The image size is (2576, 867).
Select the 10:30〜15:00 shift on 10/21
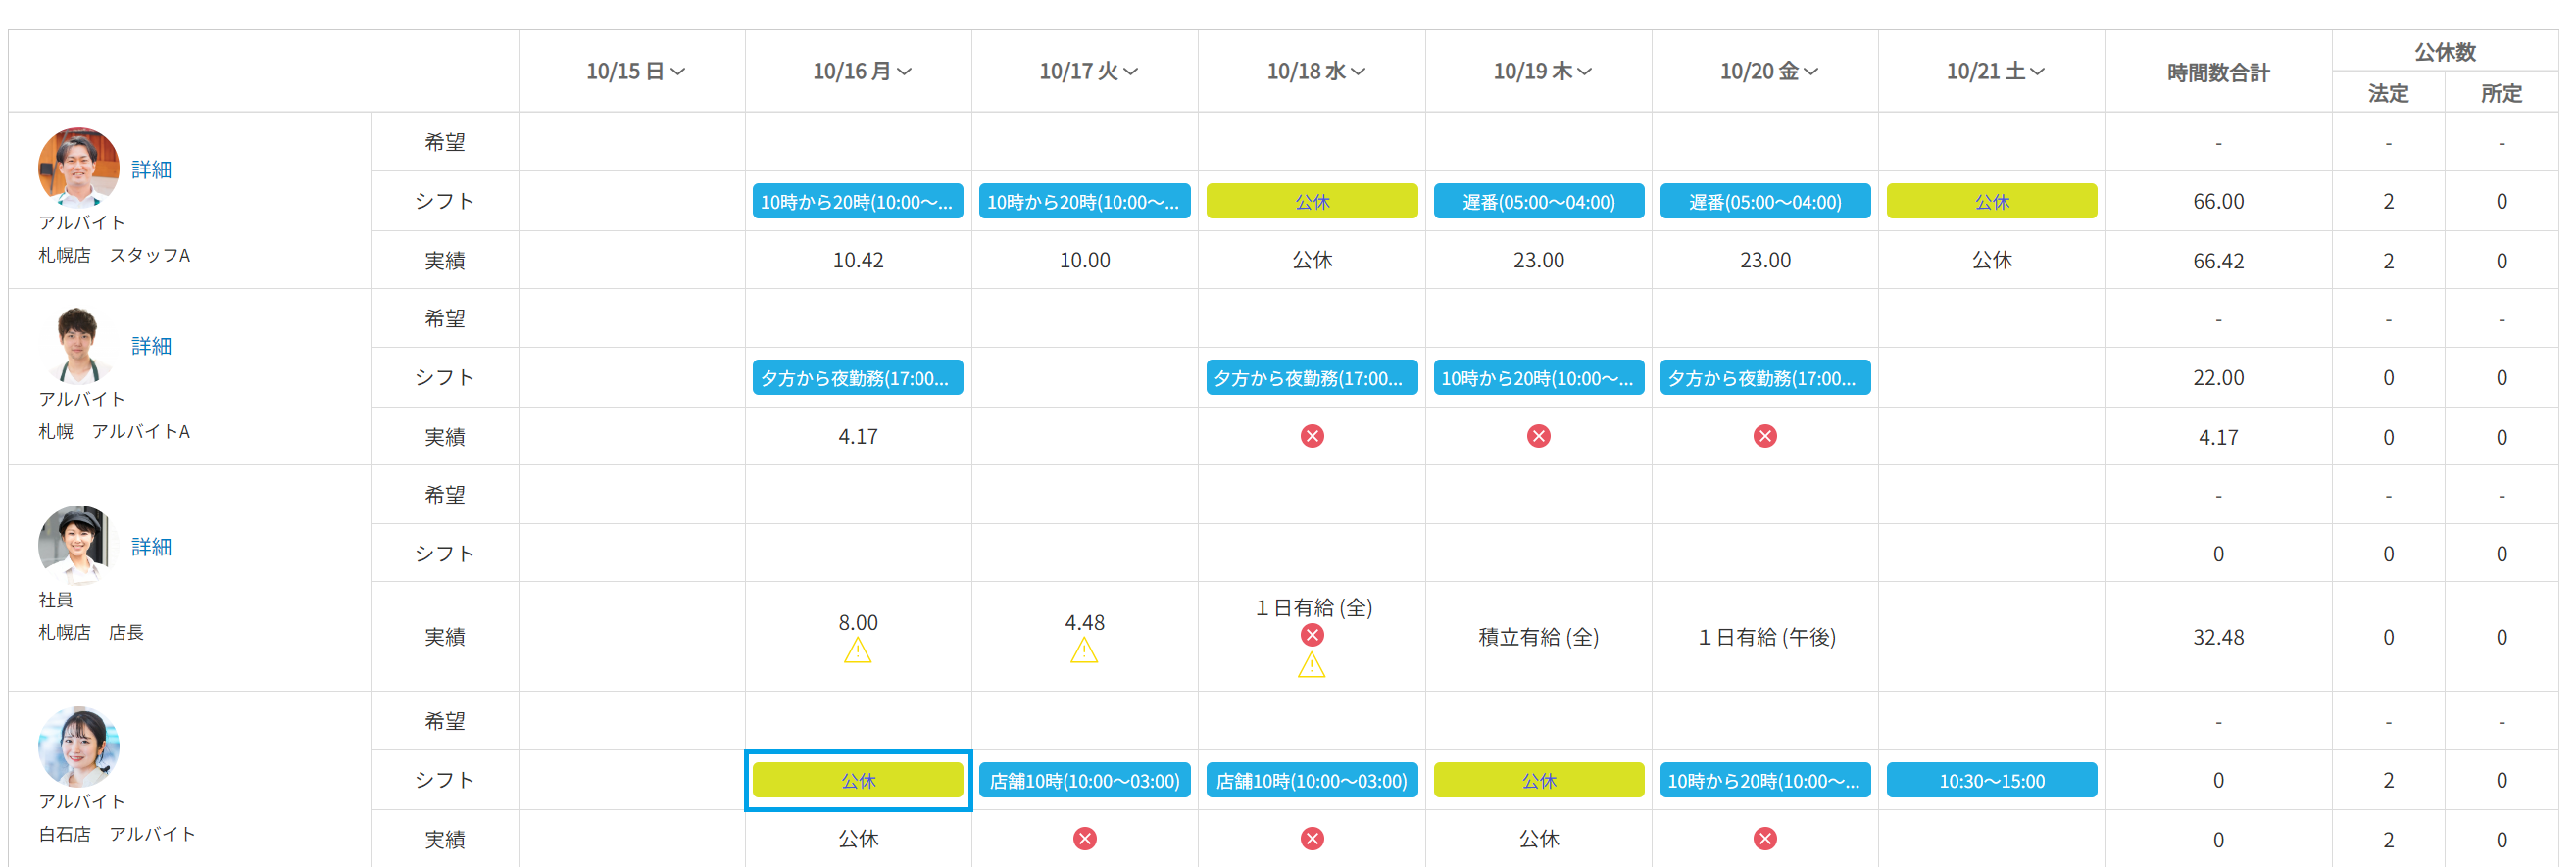click(x=1991, y=780)
